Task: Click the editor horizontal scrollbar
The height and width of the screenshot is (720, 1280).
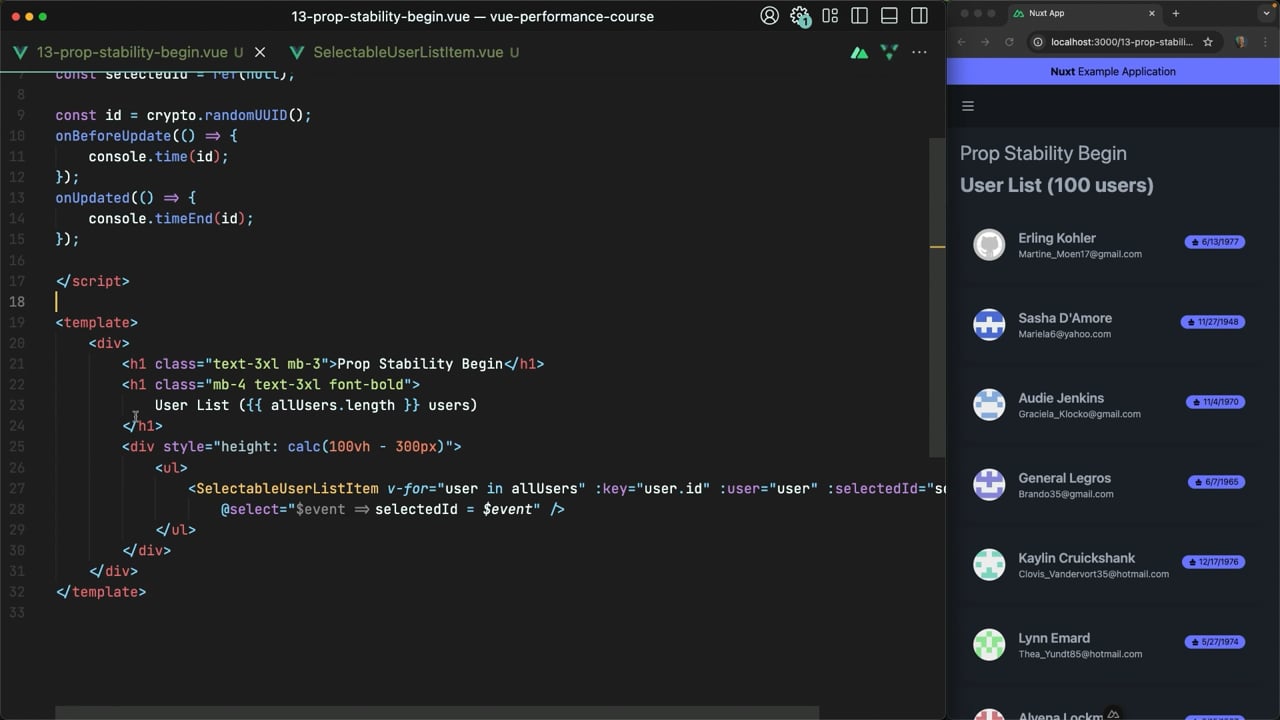Action: 437,713
